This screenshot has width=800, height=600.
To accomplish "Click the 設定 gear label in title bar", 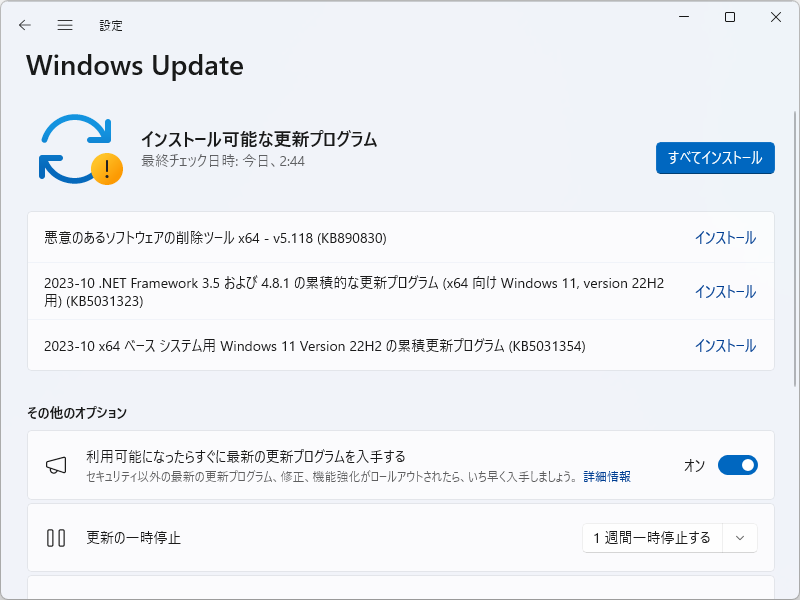I will [110, 25].
